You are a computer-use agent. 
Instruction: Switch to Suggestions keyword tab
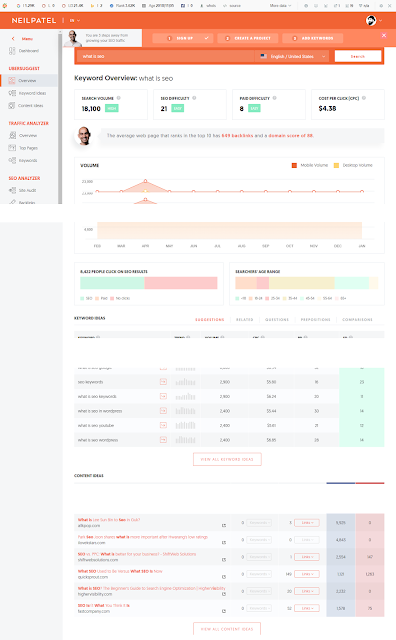tap(210, 320)
